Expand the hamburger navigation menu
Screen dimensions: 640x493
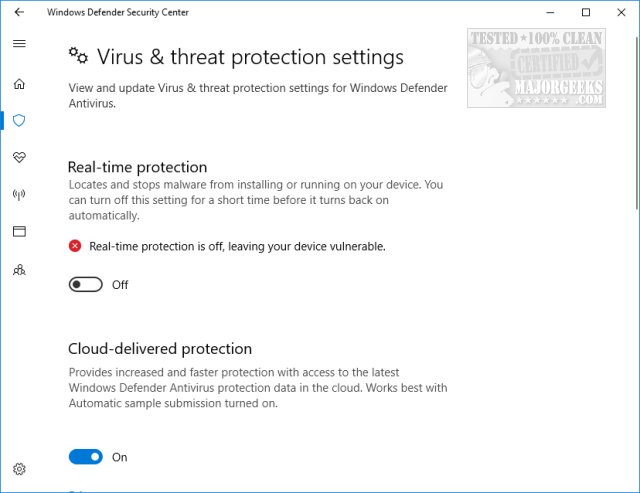click(x=19, y=45)
